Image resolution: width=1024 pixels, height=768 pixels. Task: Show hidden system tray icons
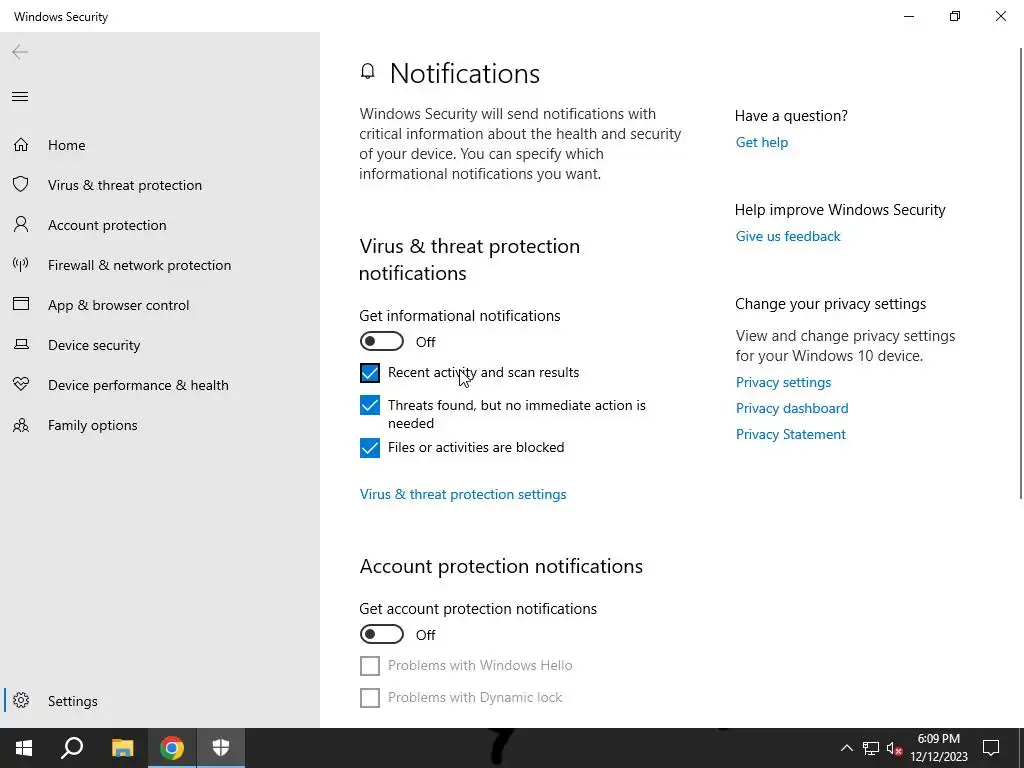click(x=846, y=748)
